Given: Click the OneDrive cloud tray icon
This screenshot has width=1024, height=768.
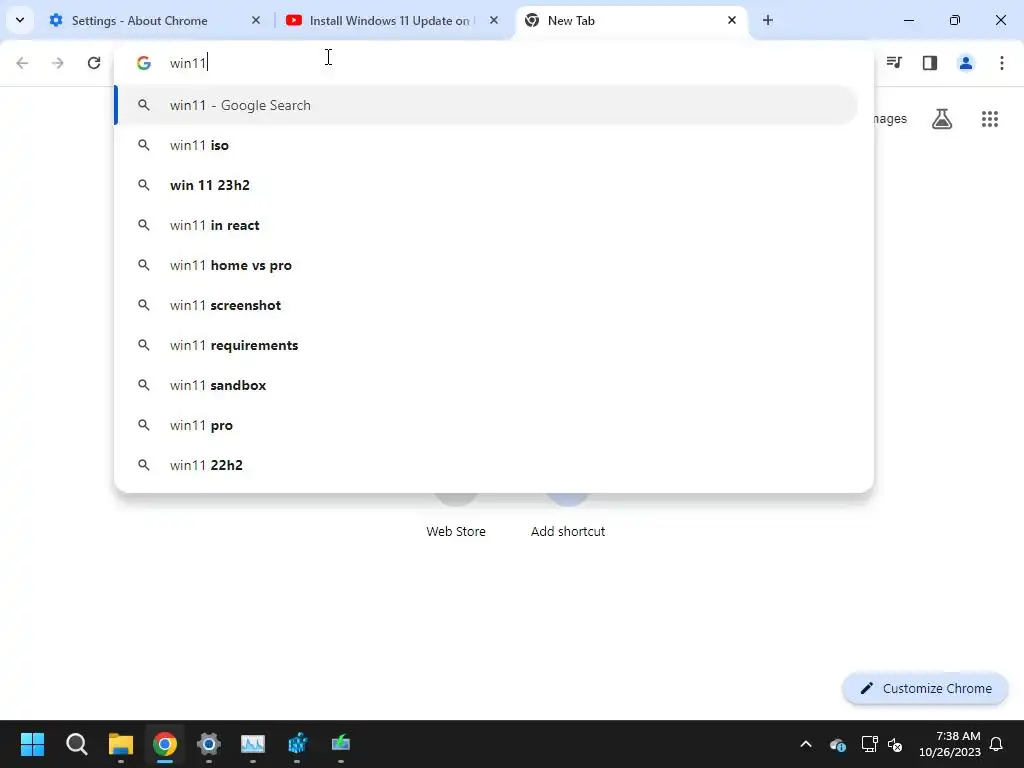Looking at the screenshot, I should (838, 744).
